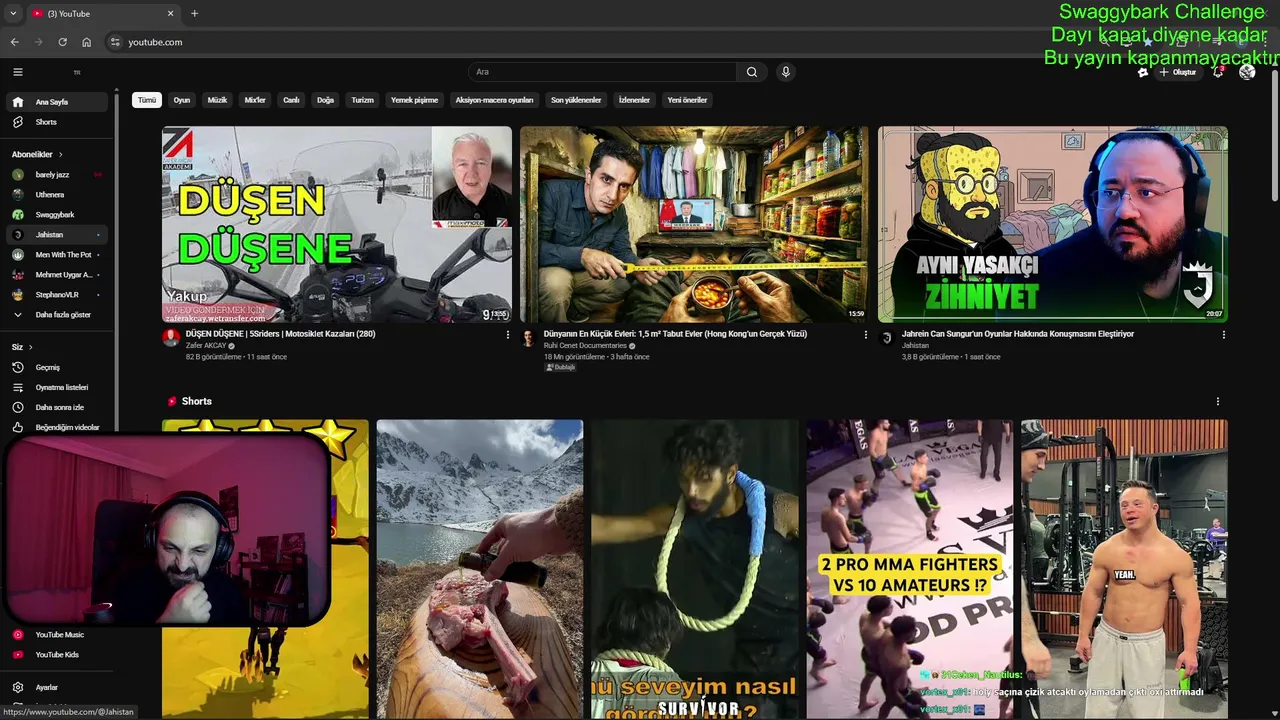Open Shorts from the sidebar

click(x=58, y=122)
